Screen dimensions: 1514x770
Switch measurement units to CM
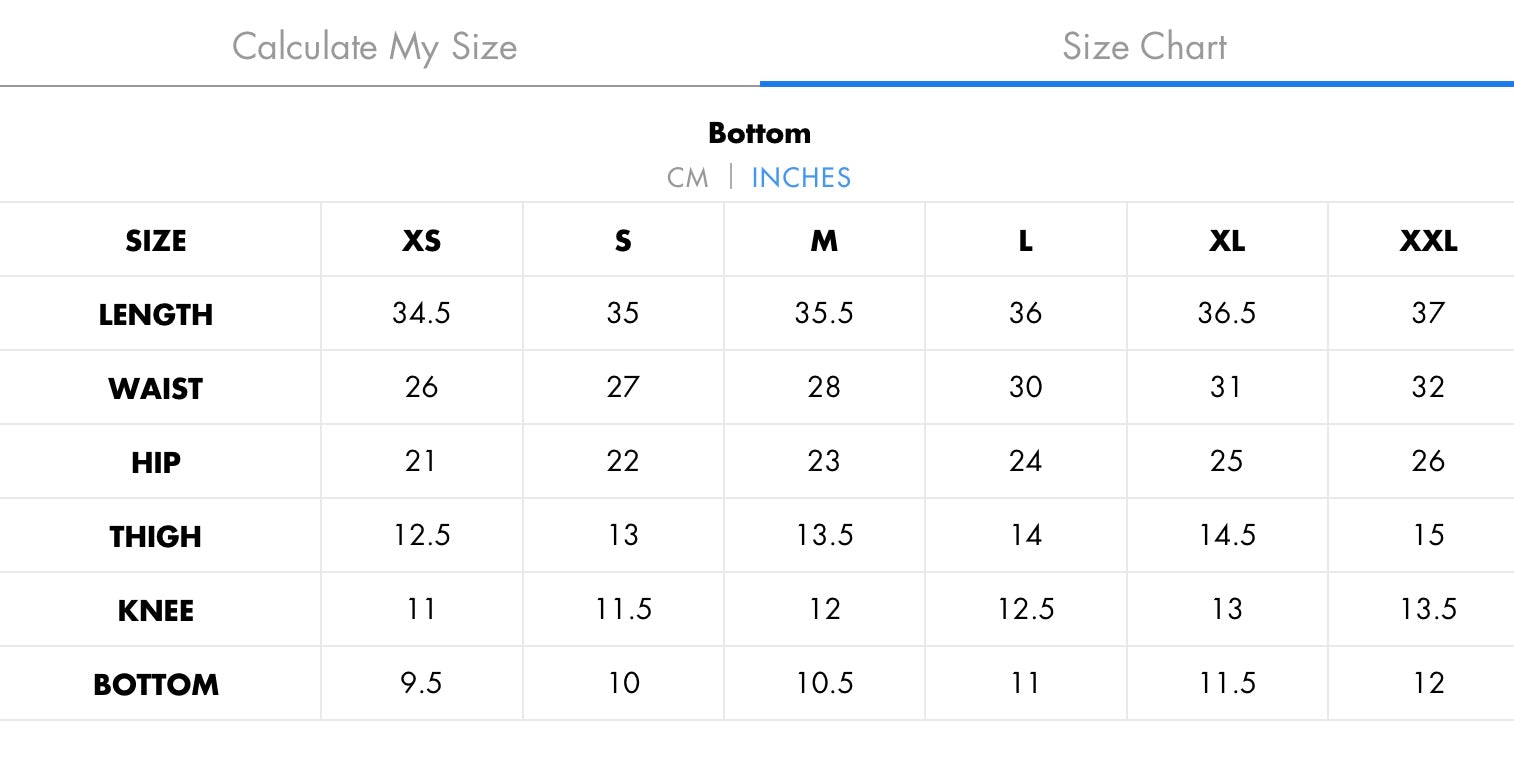tap(687, 178)
